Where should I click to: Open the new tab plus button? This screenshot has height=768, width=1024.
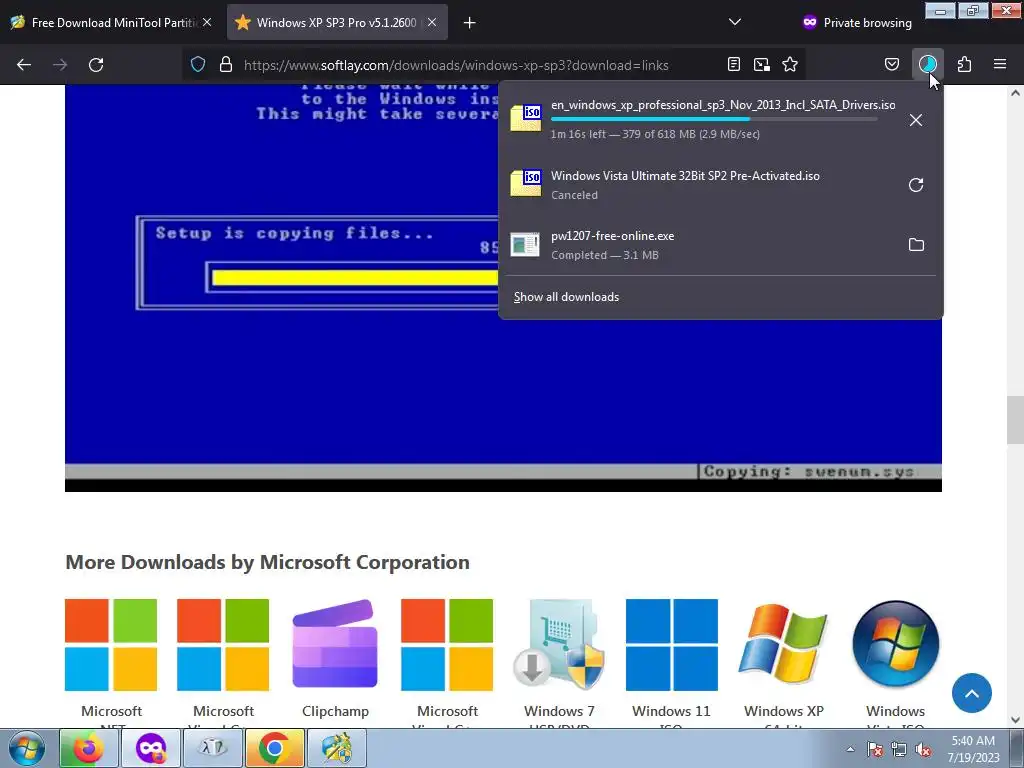point(470,23)
